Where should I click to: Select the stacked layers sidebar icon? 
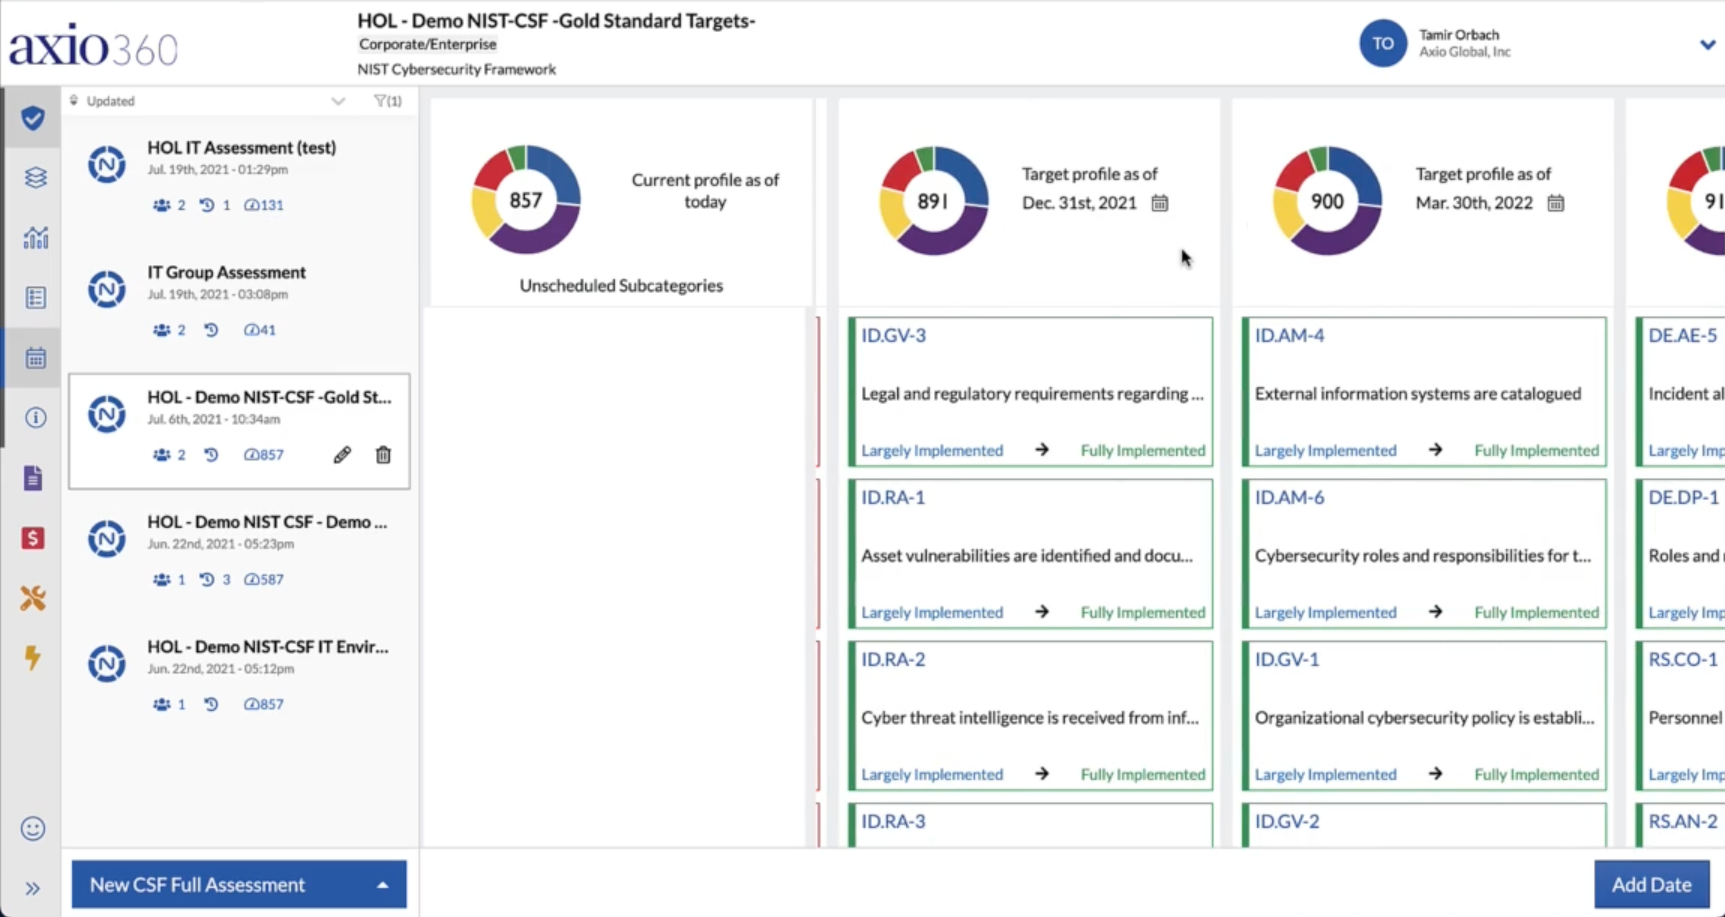point(35,177)
